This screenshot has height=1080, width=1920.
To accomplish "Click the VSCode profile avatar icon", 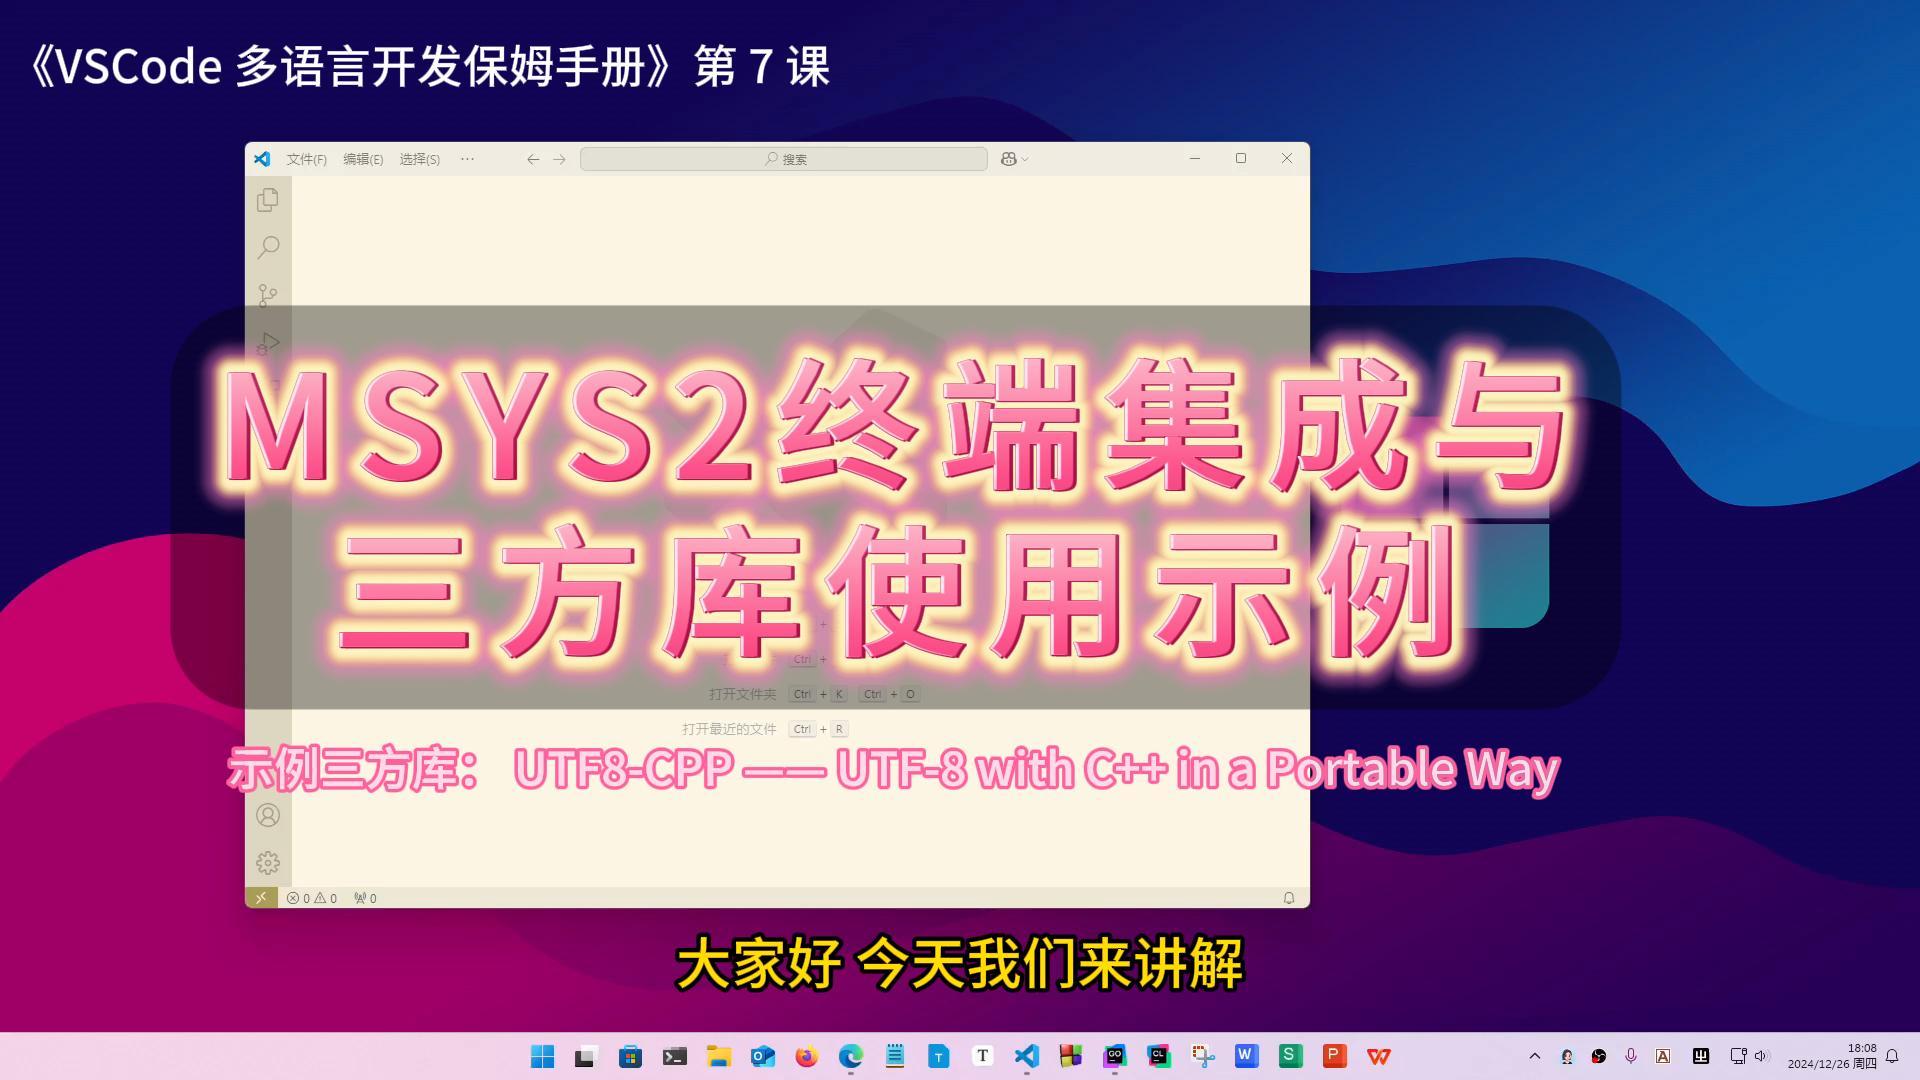I will click(x=268, y=815).
